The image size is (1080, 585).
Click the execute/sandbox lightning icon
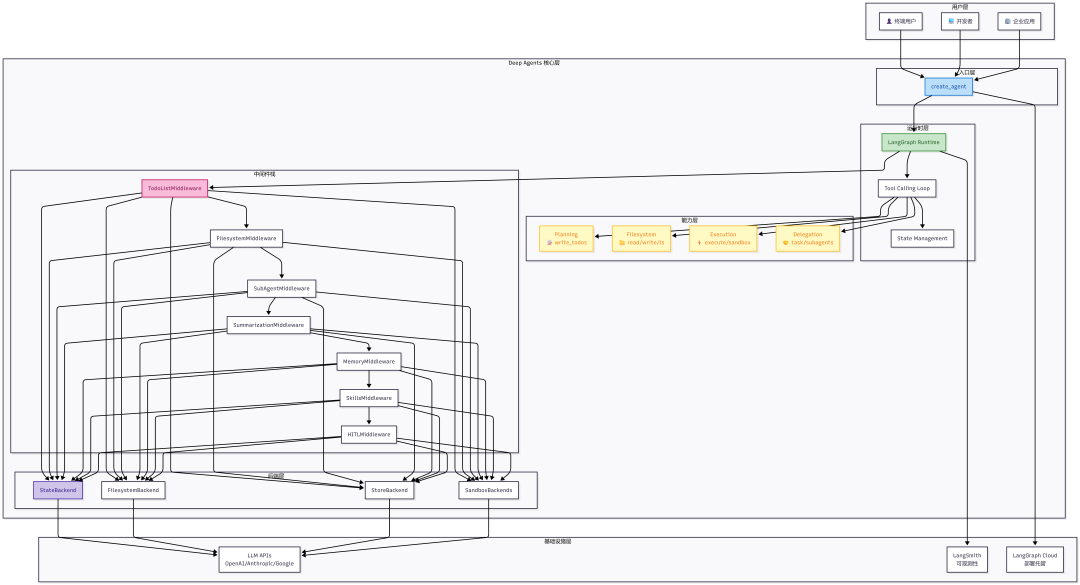[699, 243]
